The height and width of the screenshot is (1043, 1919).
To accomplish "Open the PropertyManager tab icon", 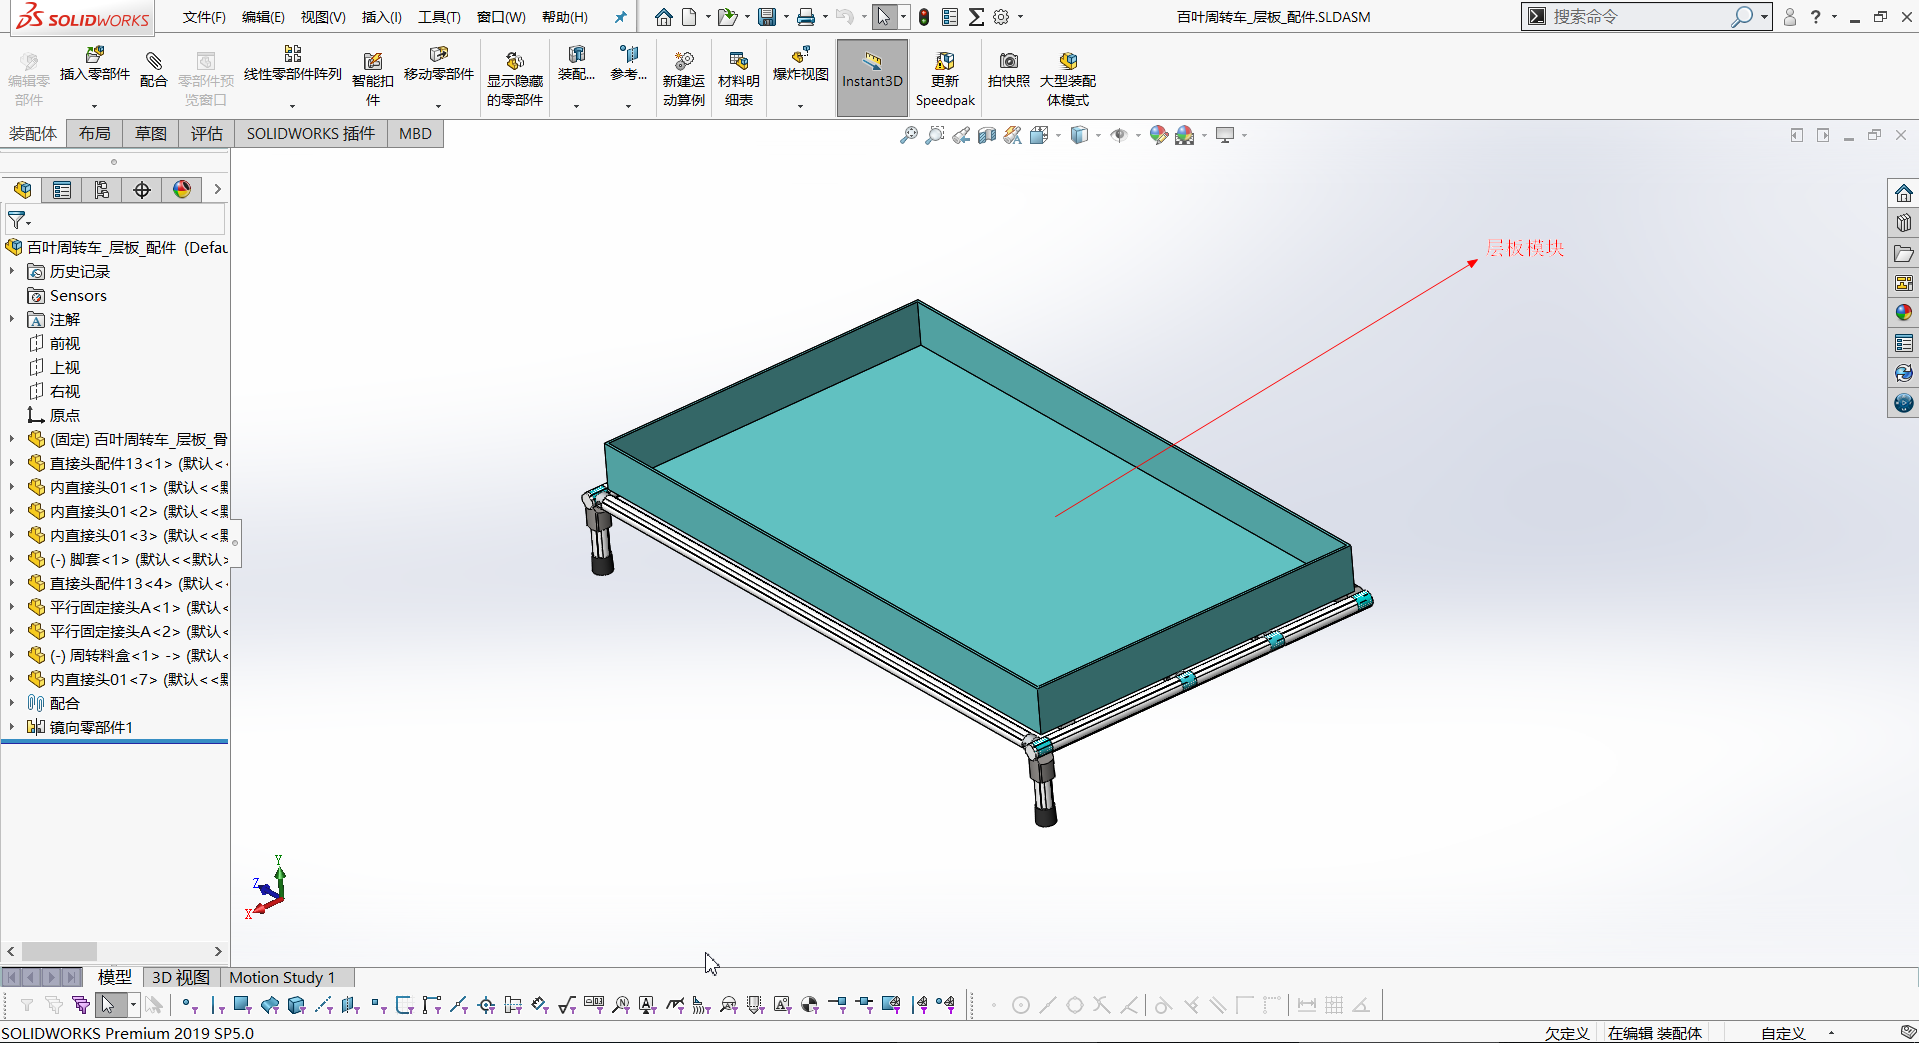I will pos(62,190).
